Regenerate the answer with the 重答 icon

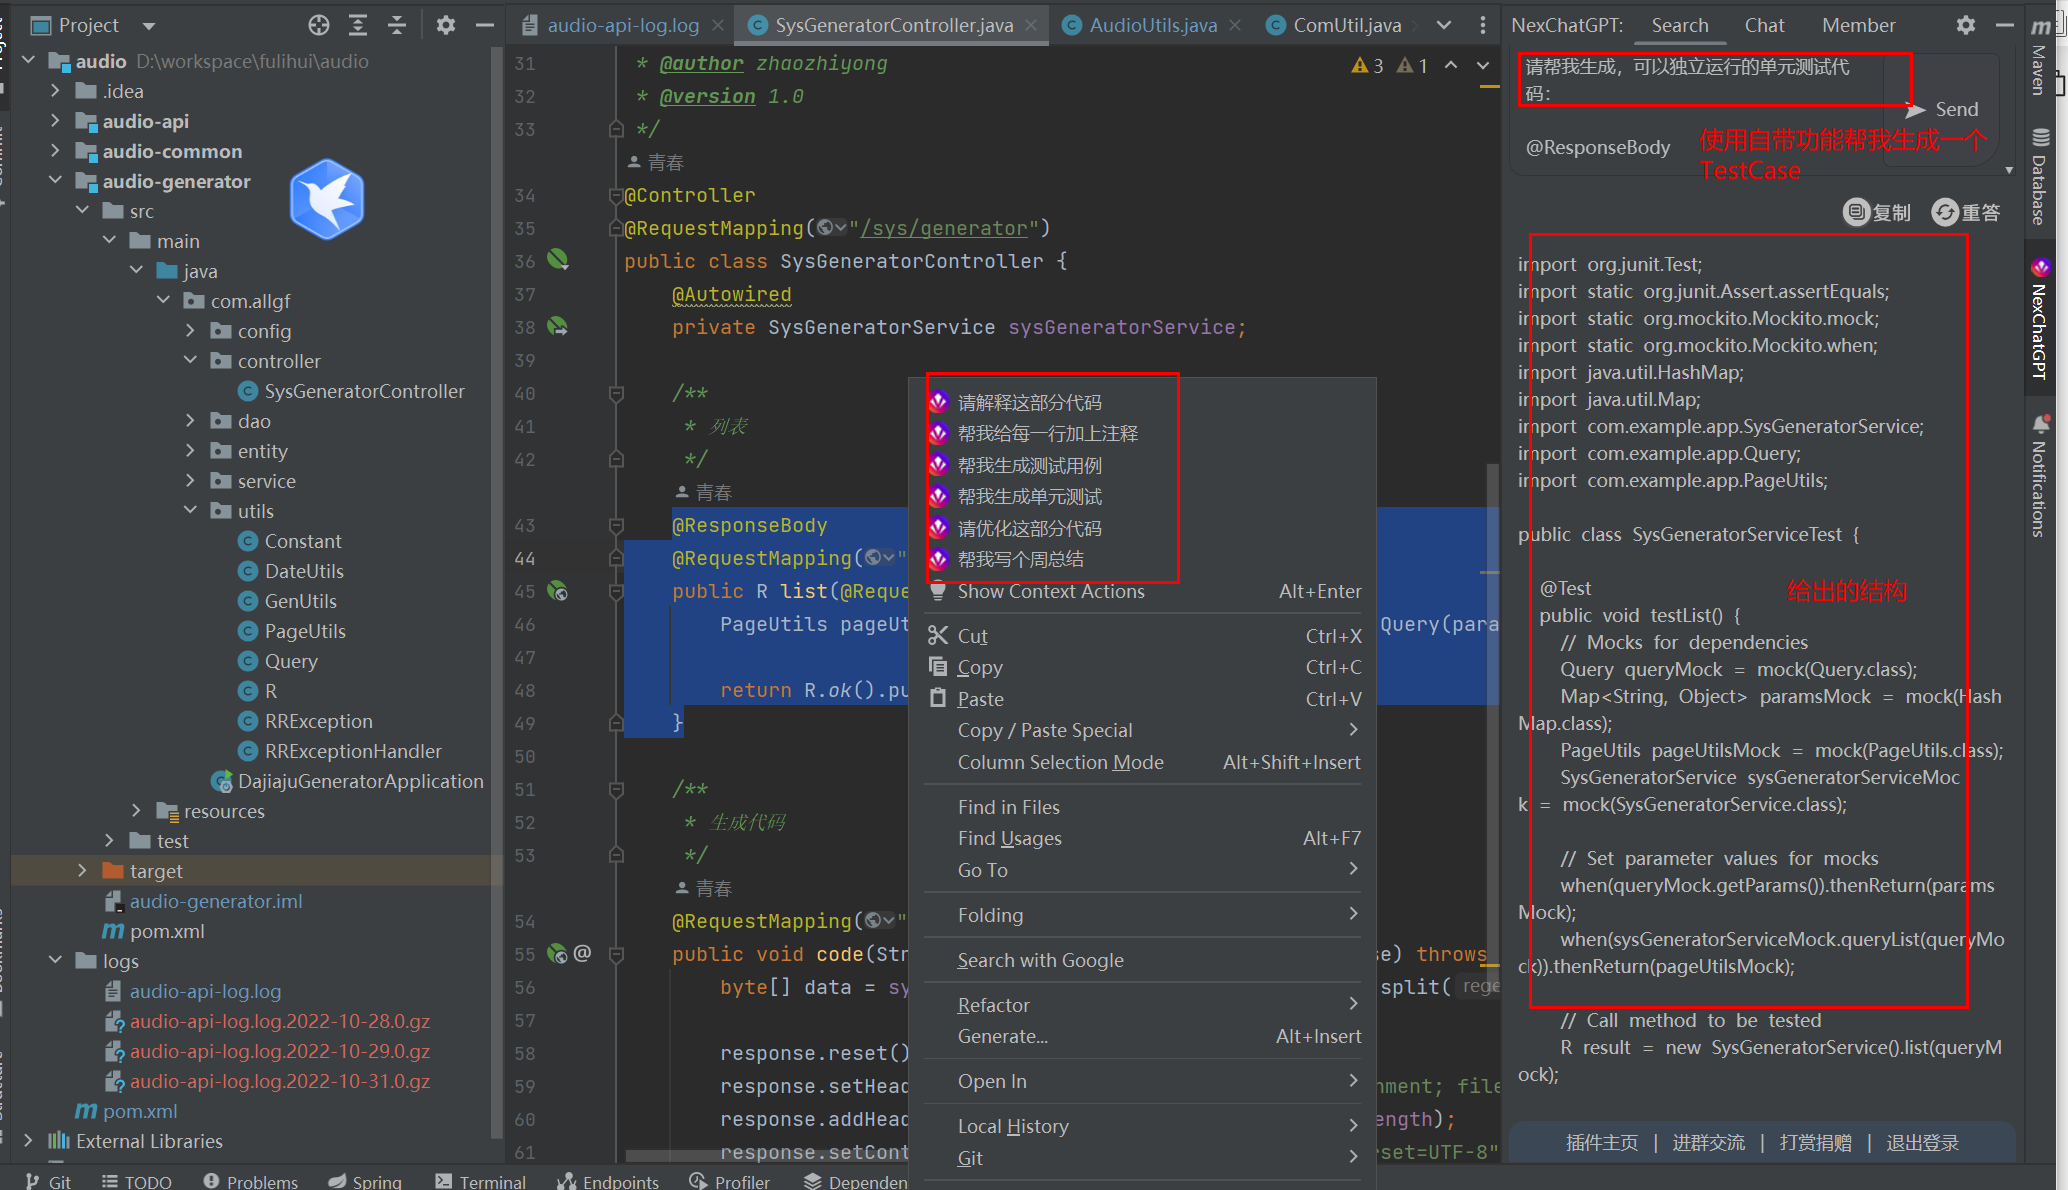point(1944,212)
